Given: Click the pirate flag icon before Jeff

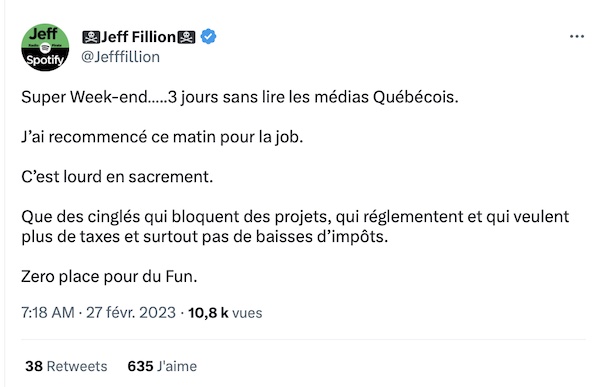Looking at the screenshot, I should tap(91, 37).
